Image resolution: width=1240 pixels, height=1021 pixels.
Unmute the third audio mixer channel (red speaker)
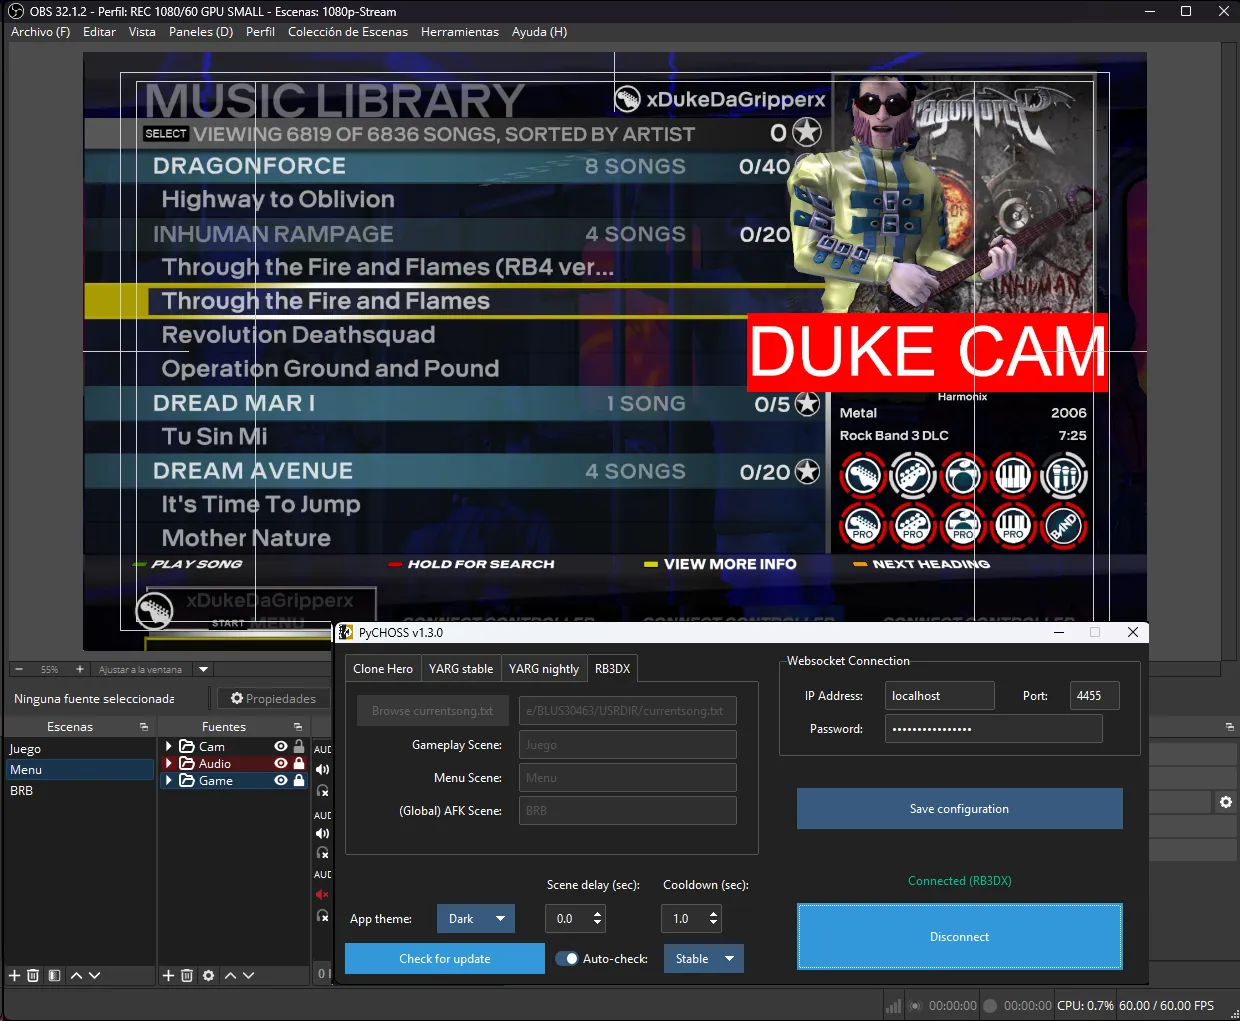322,895
